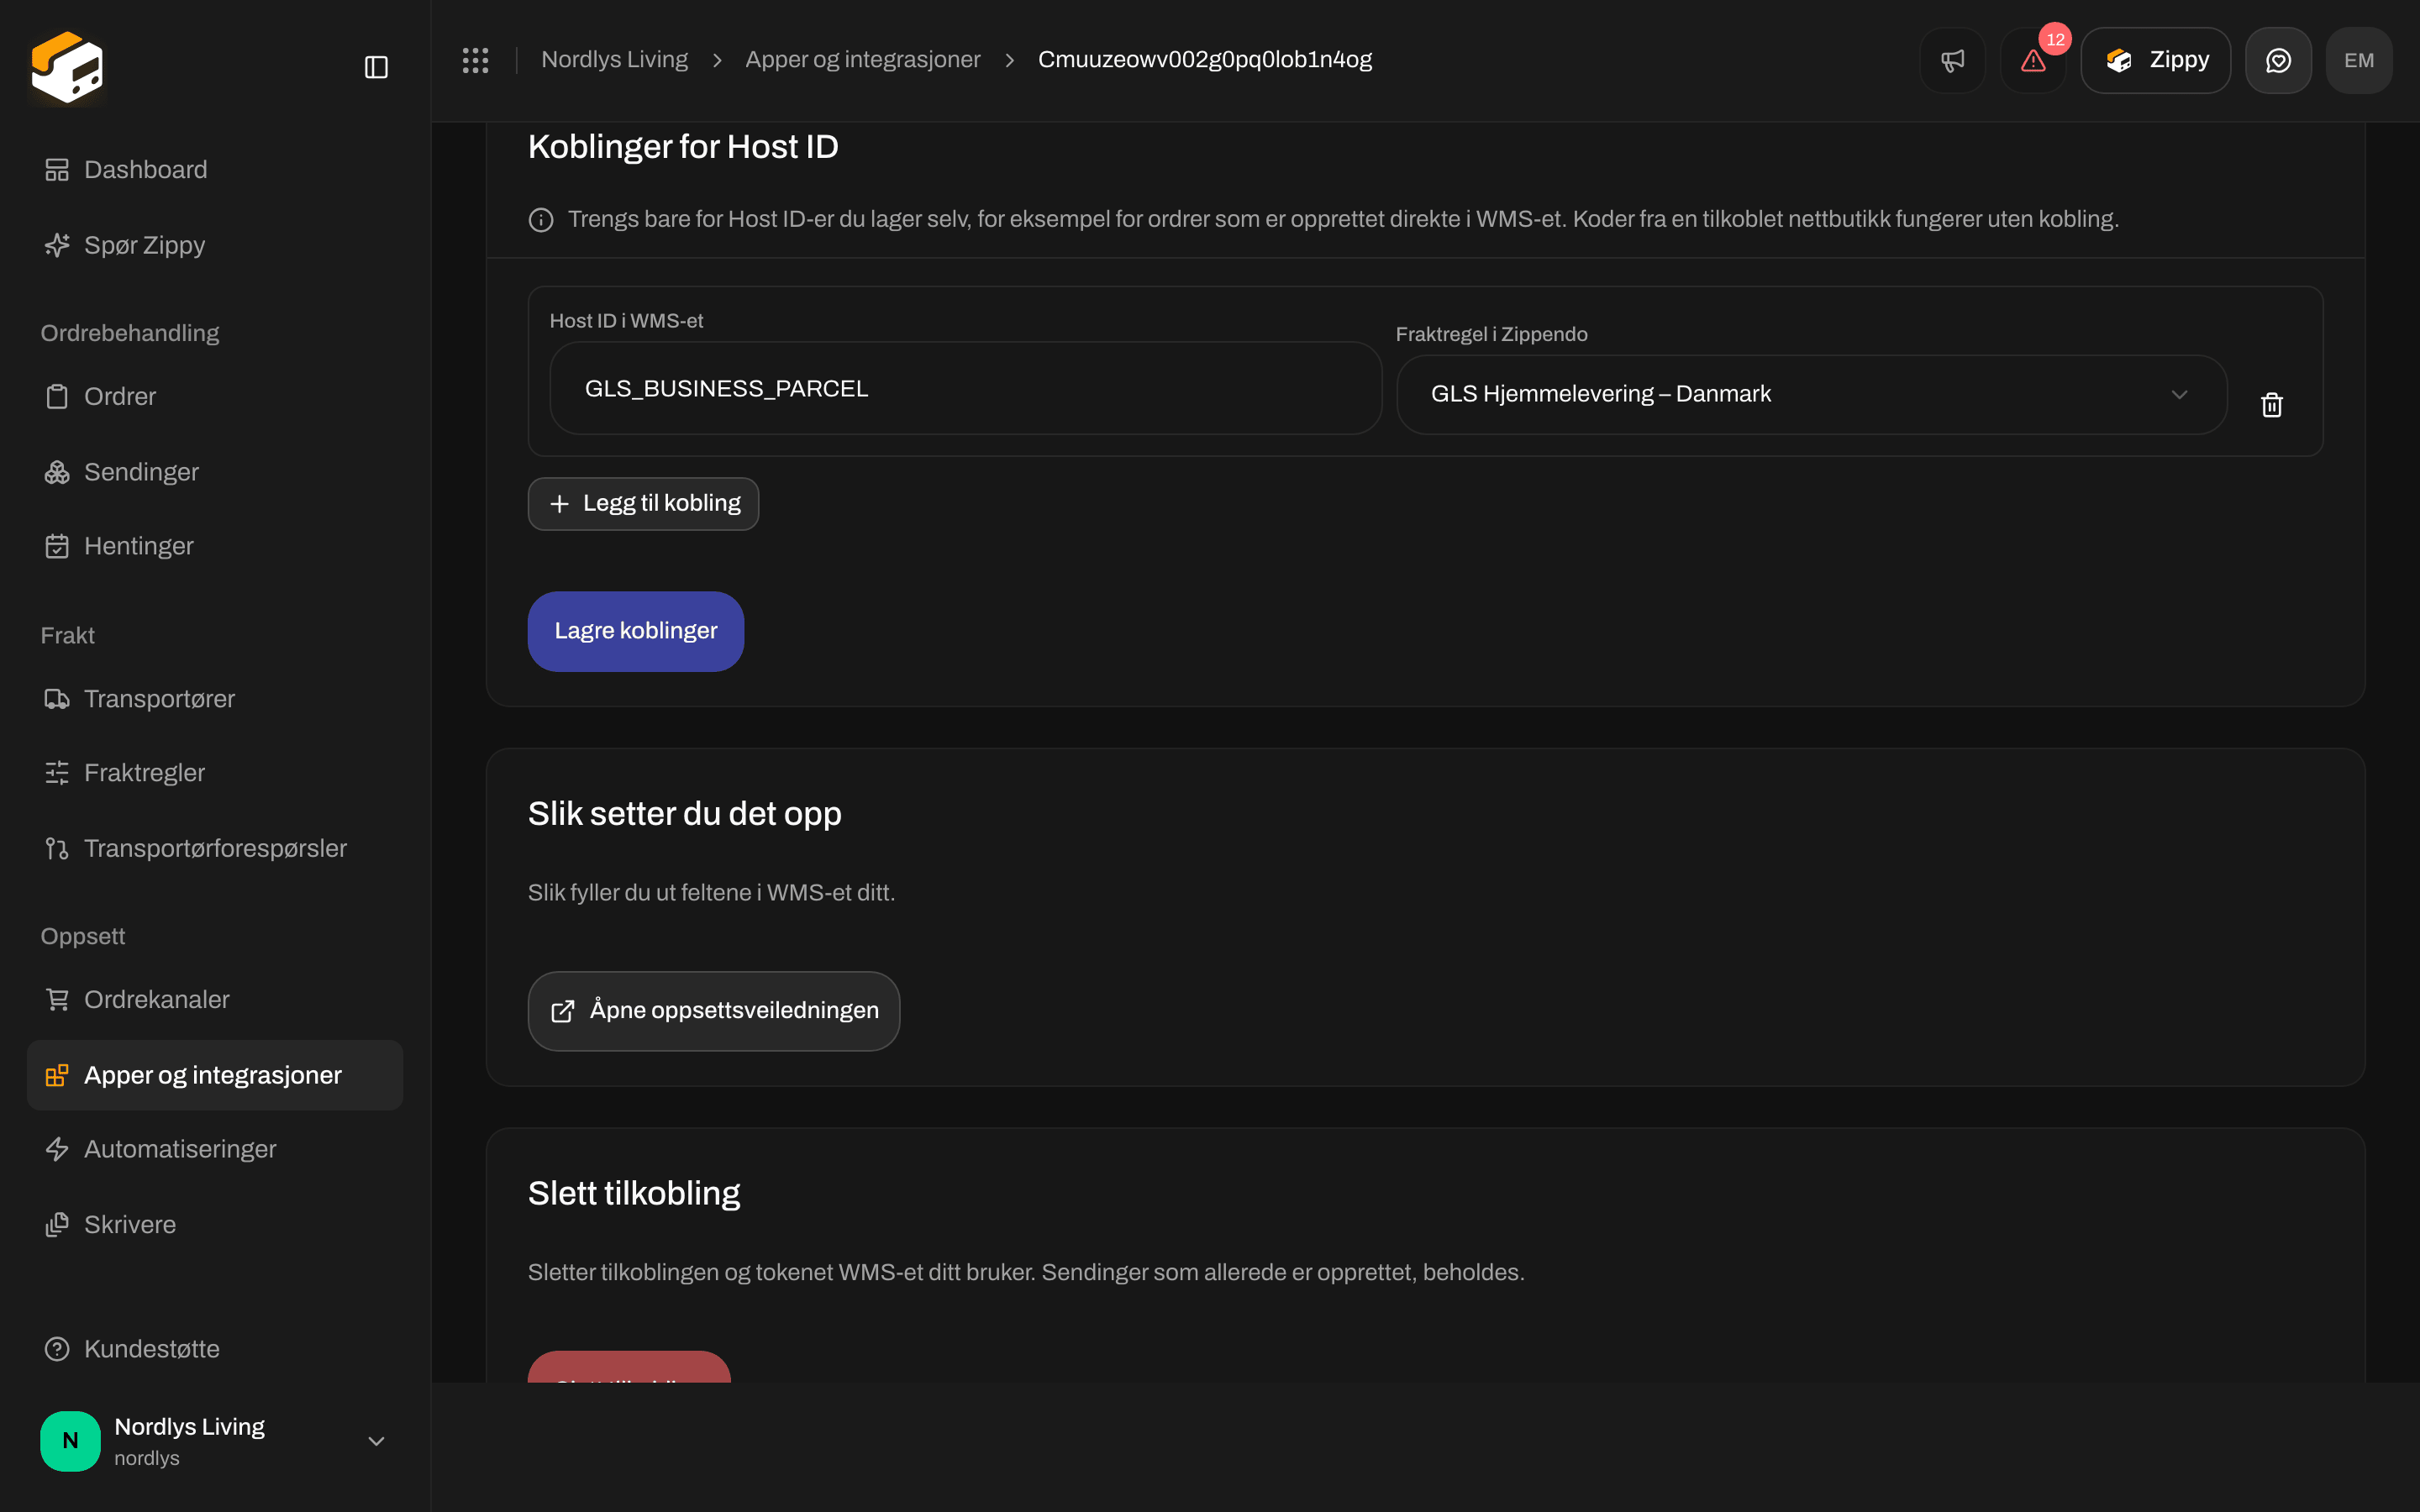Open the EM user avatar menu
Viewport: 2420px width, 1512px height.
point(2359,60)
